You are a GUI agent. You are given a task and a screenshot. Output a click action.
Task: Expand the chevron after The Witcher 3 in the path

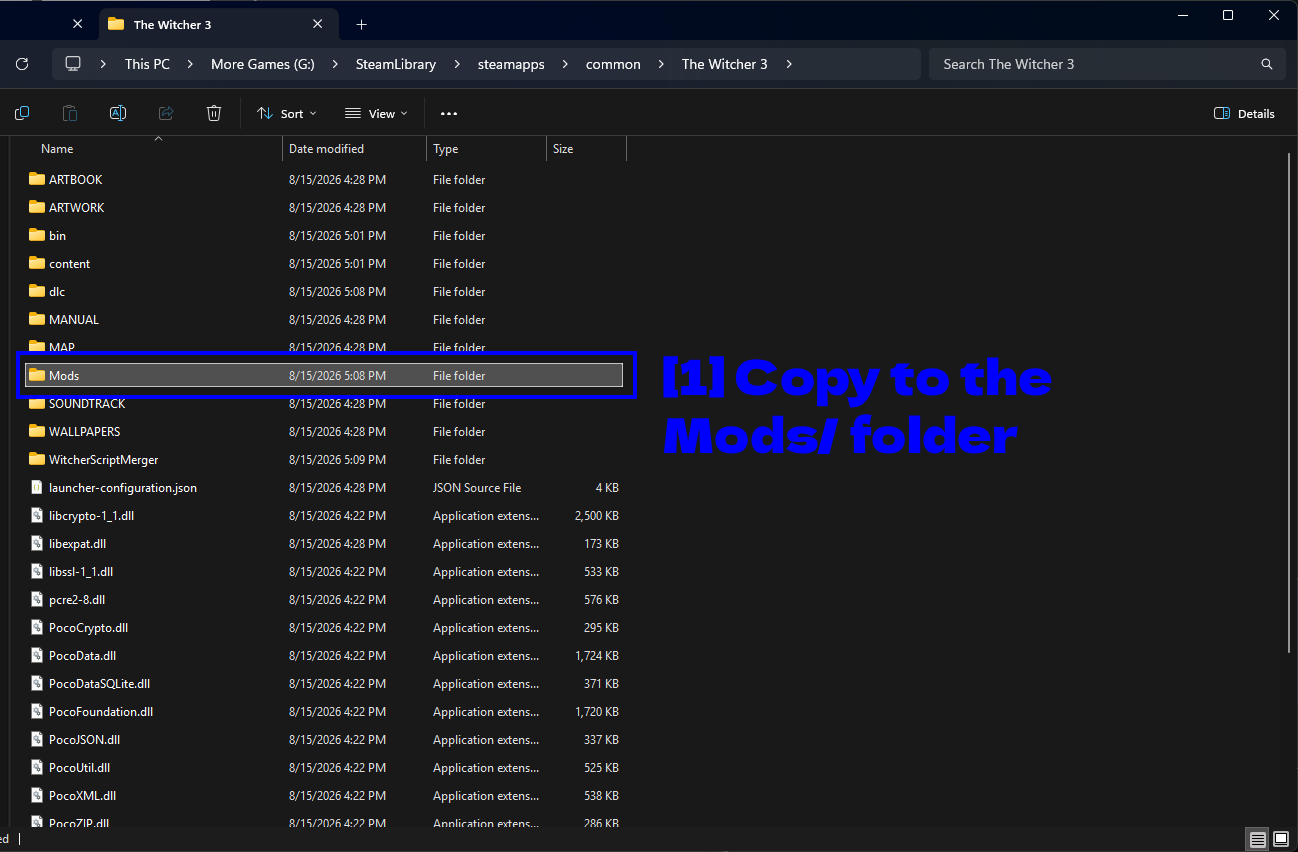[x=788, y=64]
